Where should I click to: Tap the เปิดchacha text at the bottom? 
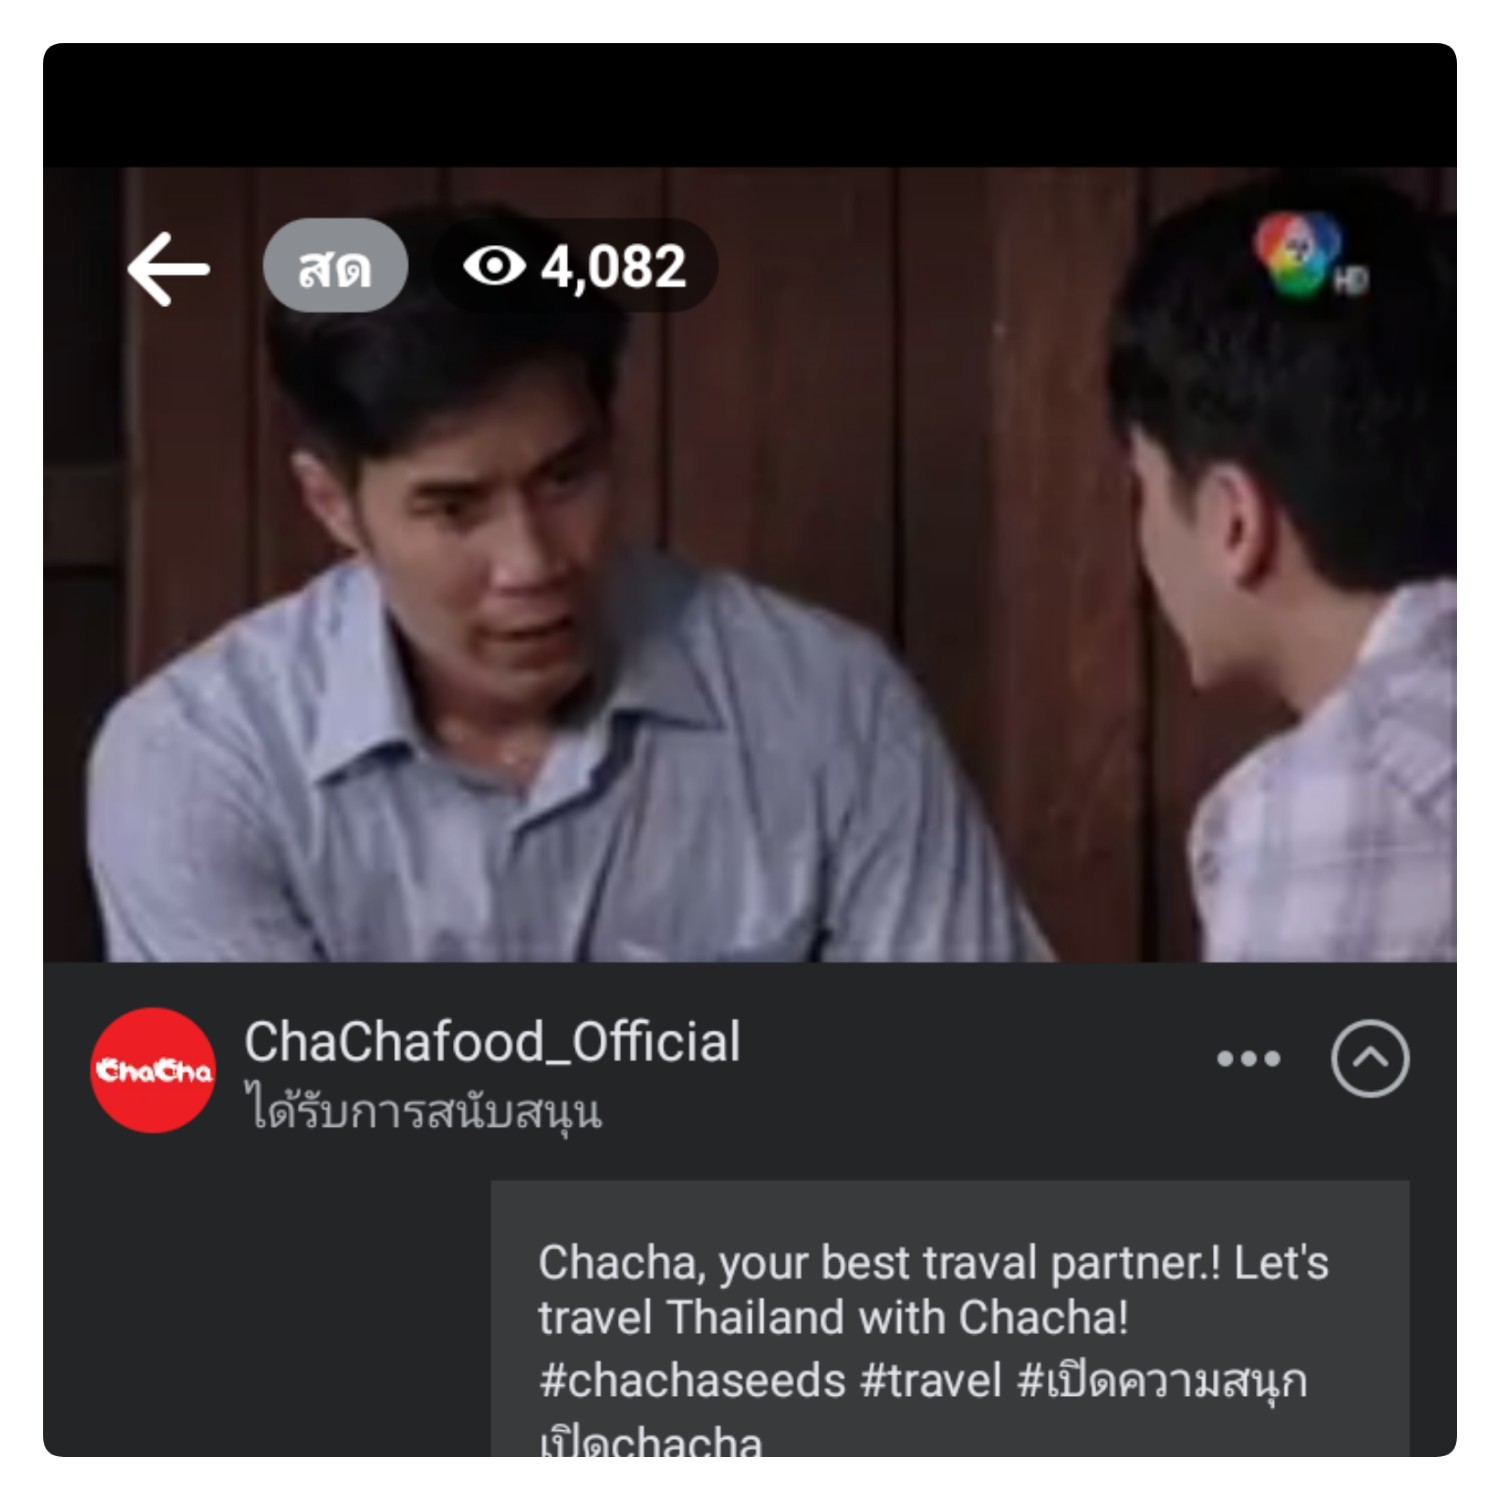coord(650,1440)
